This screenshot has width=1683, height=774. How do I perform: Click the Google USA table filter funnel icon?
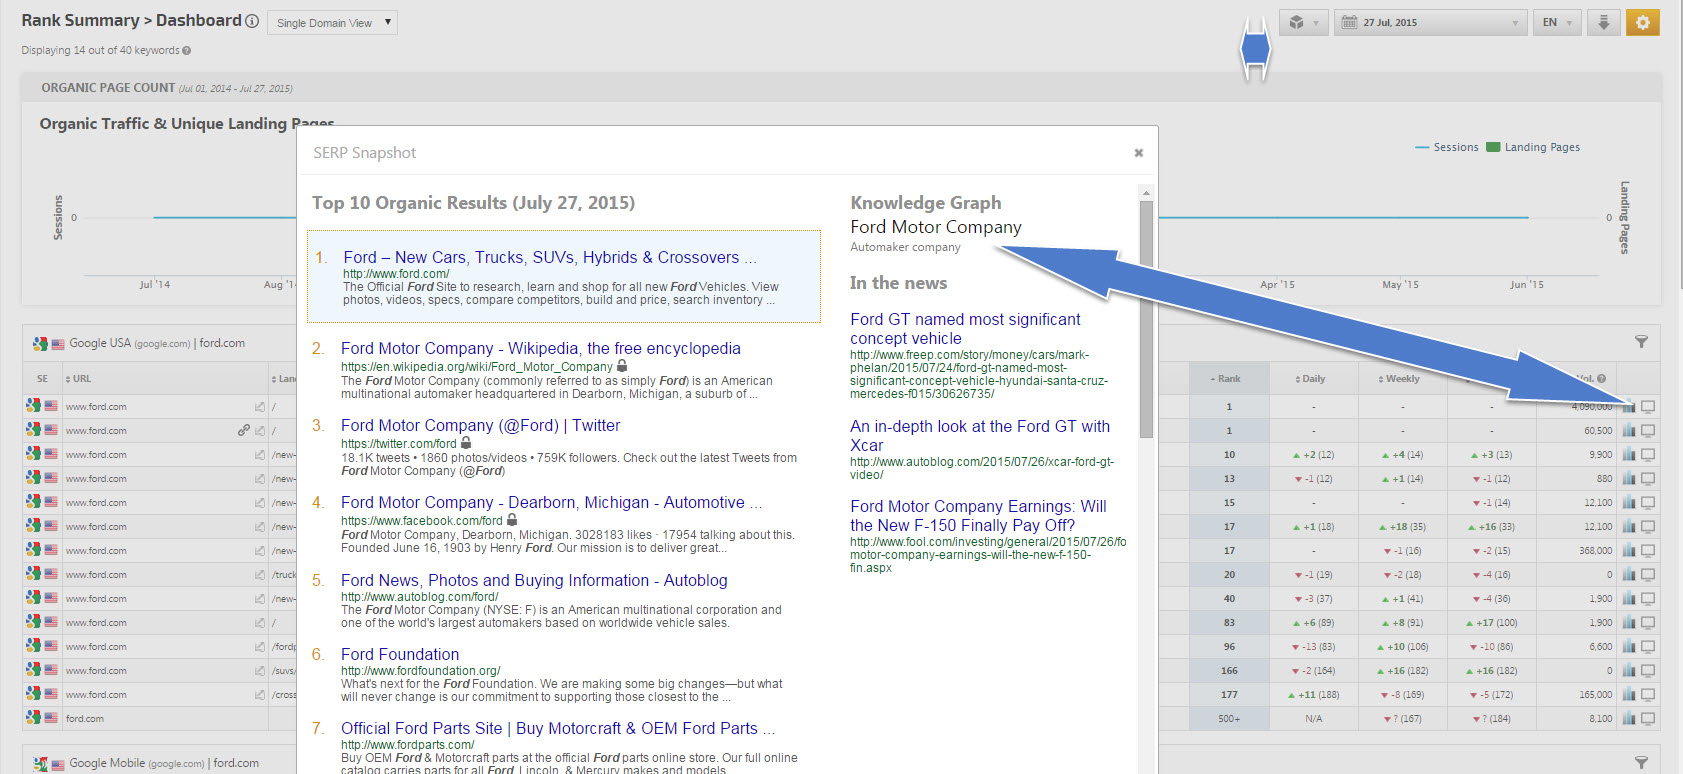coord(1641,342)
